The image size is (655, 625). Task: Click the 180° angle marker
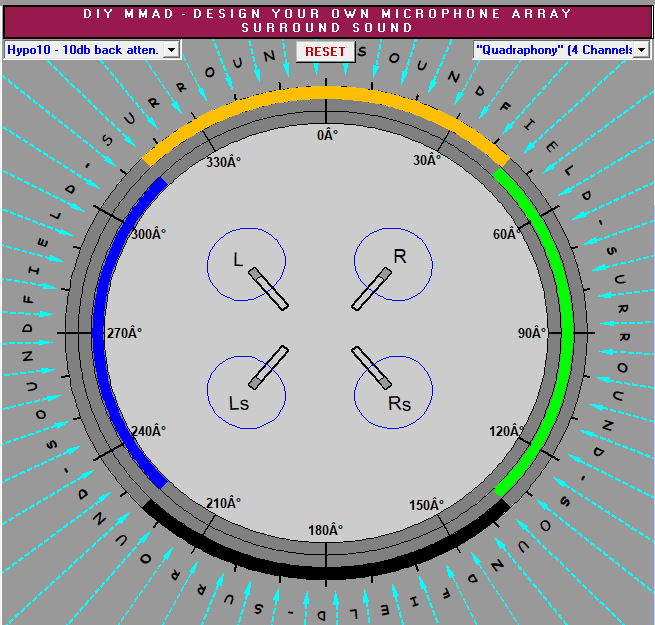[326, 530]
